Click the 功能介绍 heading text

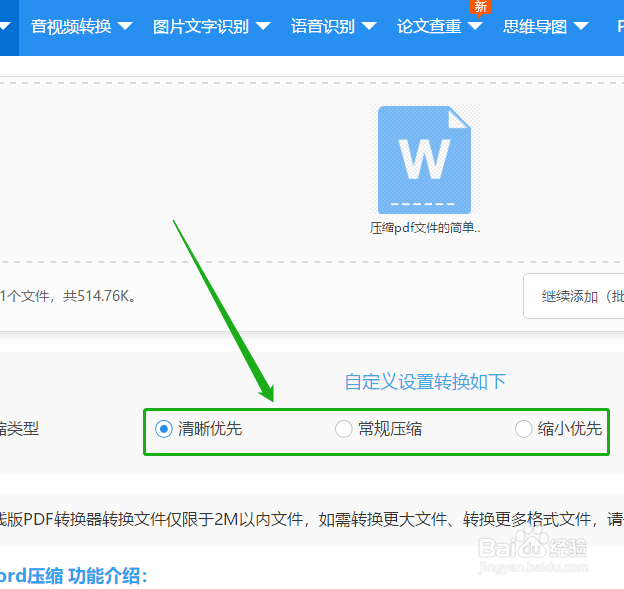point(107,576)
